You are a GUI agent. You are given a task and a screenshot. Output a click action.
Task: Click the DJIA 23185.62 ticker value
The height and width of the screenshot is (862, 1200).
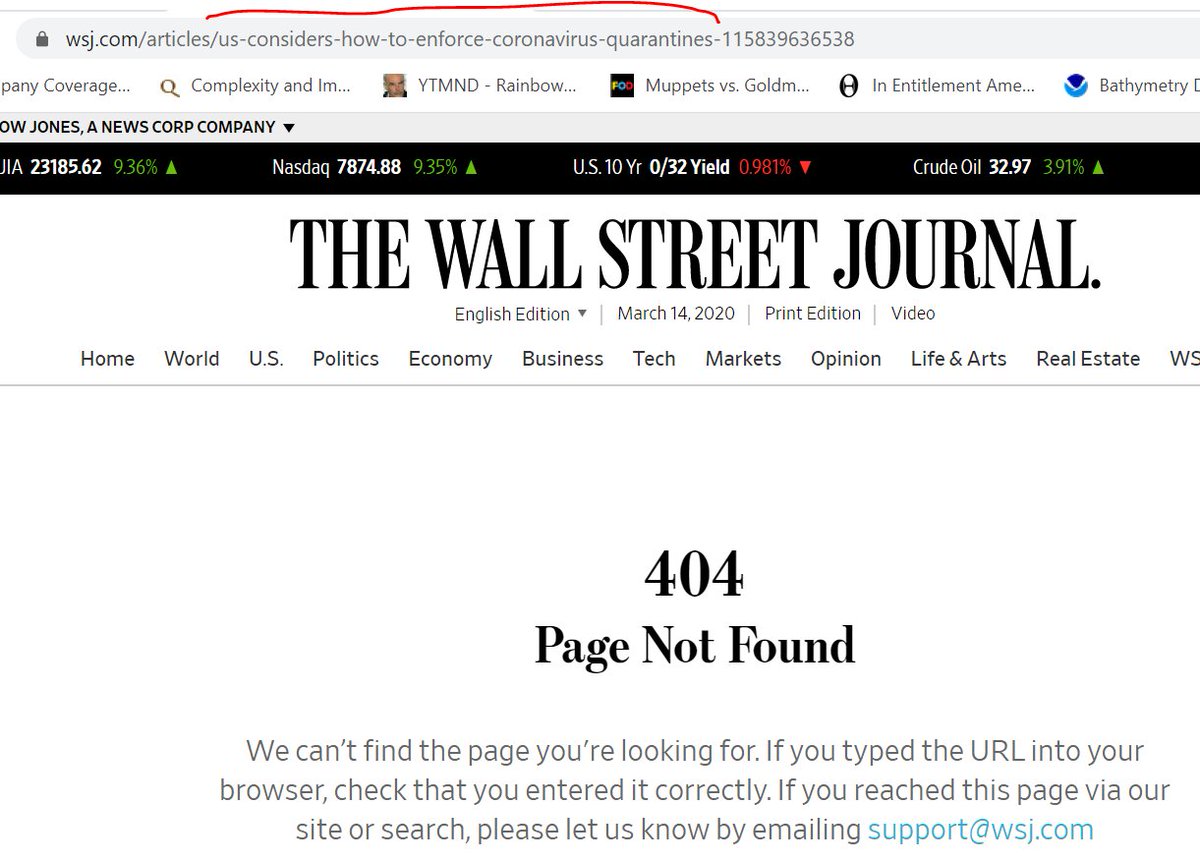pos(66,167)
